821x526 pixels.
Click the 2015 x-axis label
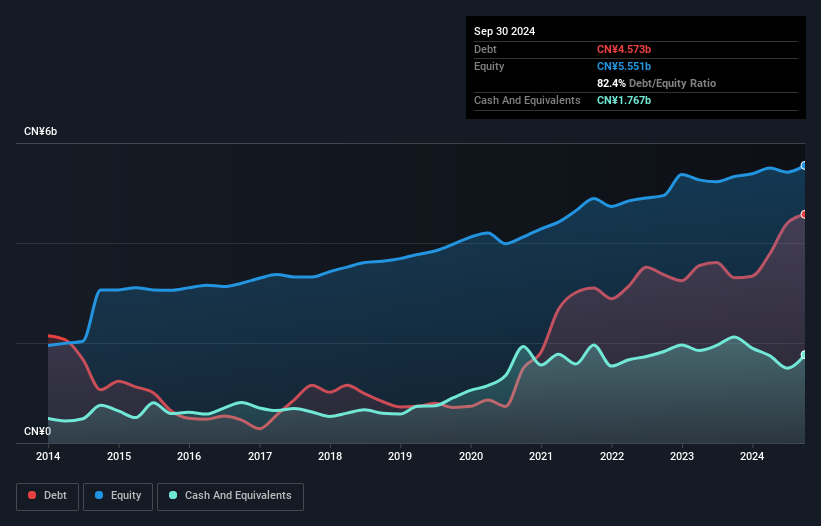(x=119, y=456)
